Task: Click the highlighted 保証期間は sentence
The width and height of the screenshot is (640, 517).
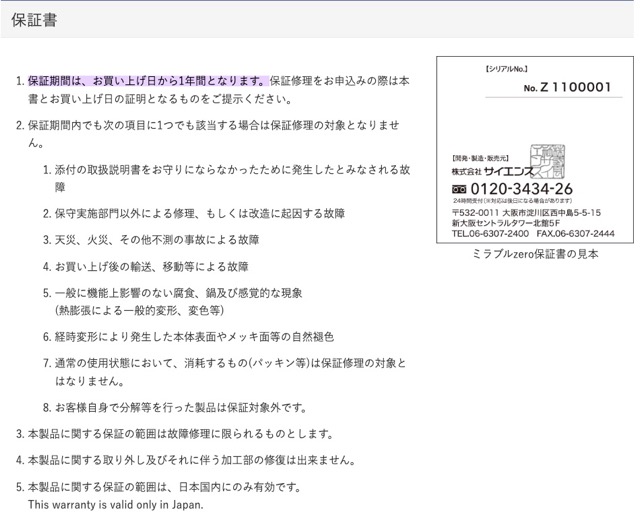Action: (x=148, y=80)
